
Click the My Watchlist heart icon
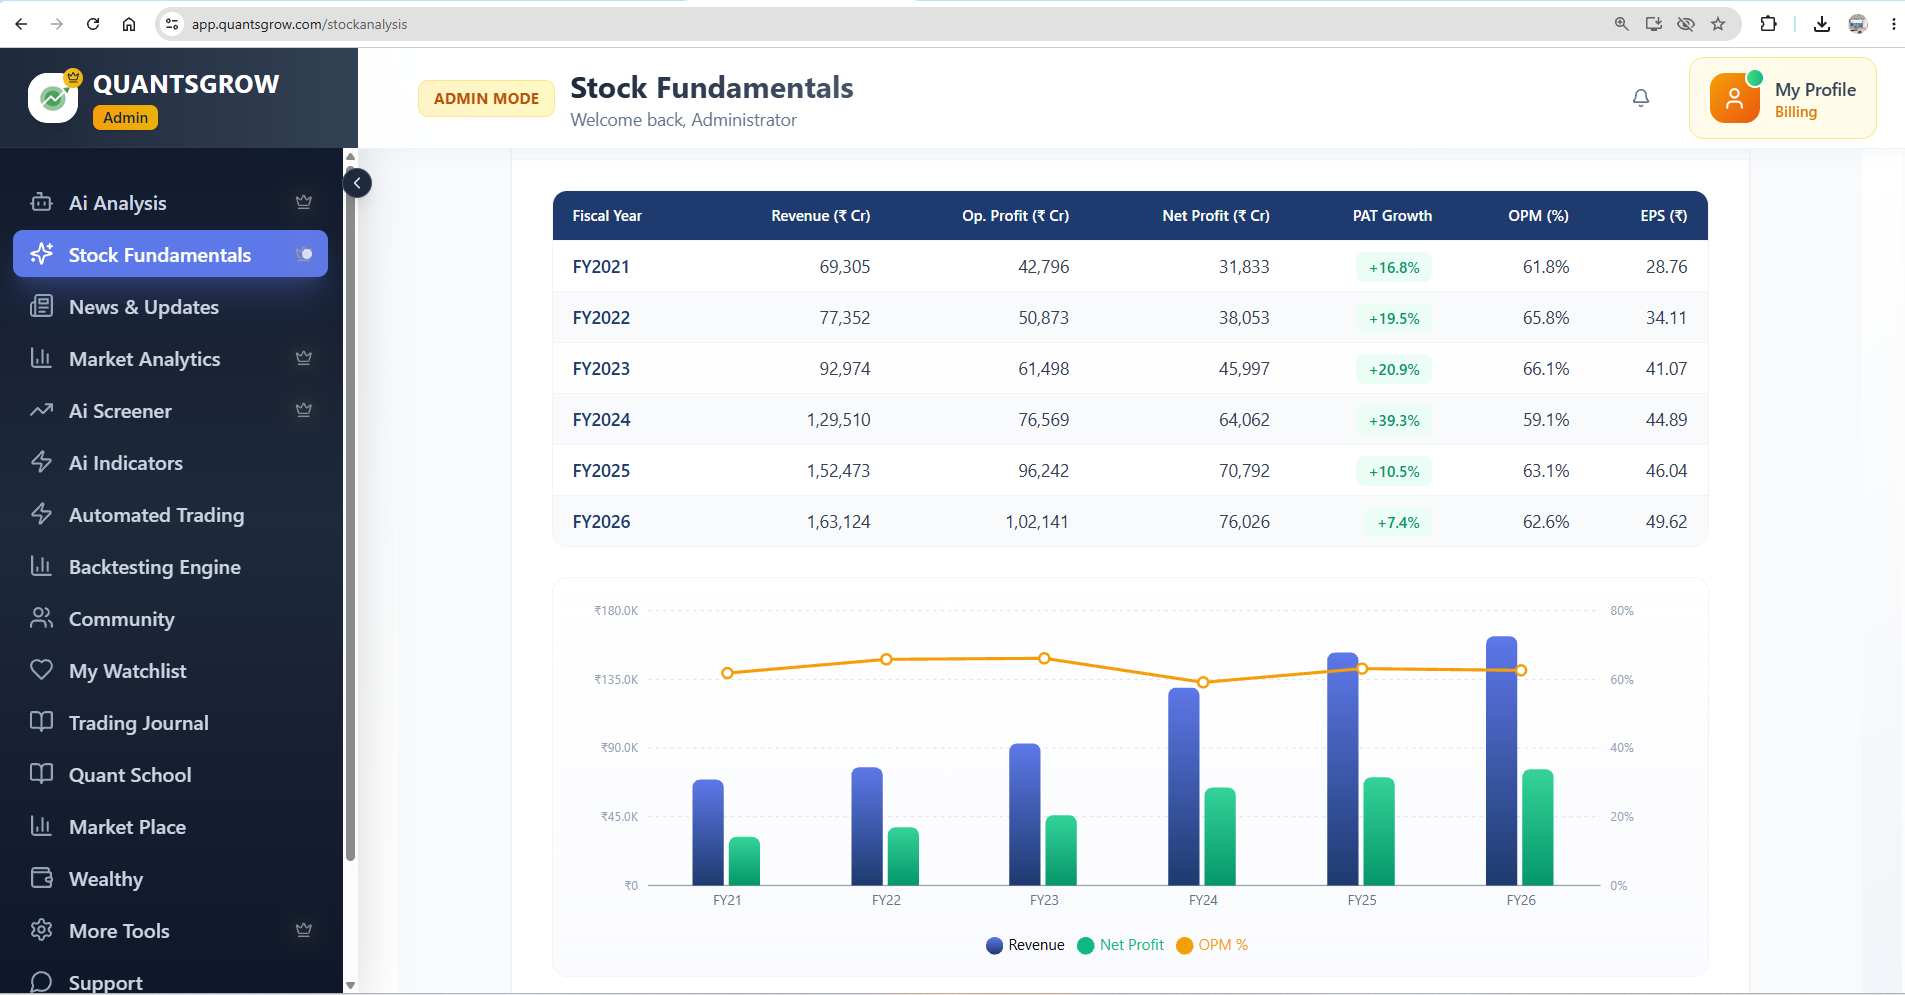click(41, 670)
